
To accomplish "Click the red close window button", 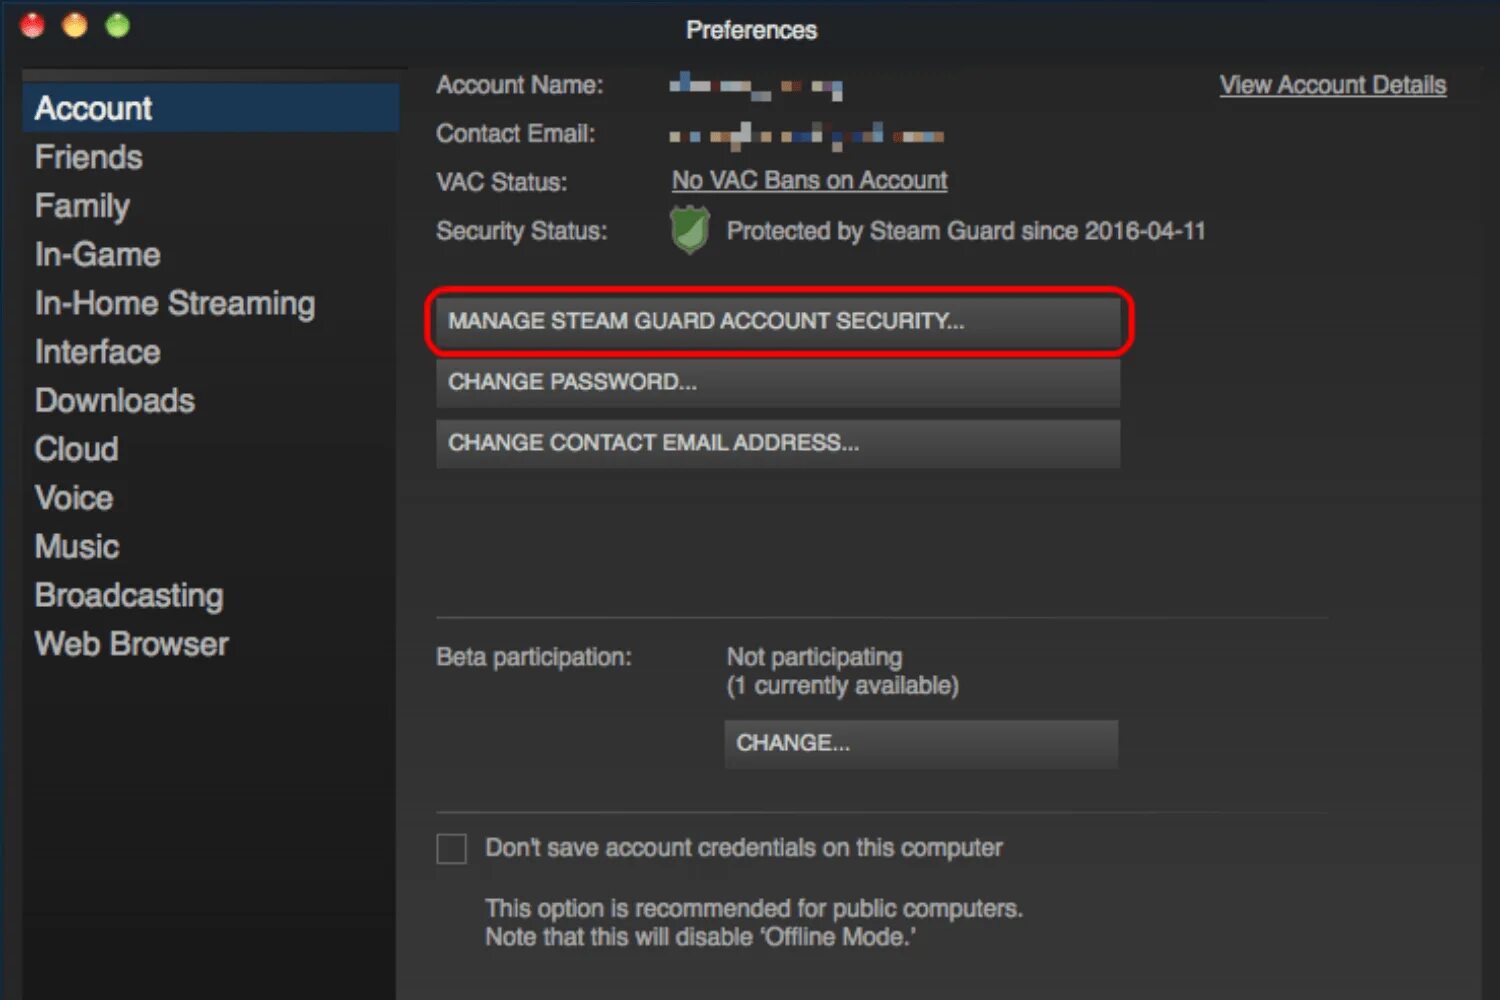I will click(x=33, y=26).
